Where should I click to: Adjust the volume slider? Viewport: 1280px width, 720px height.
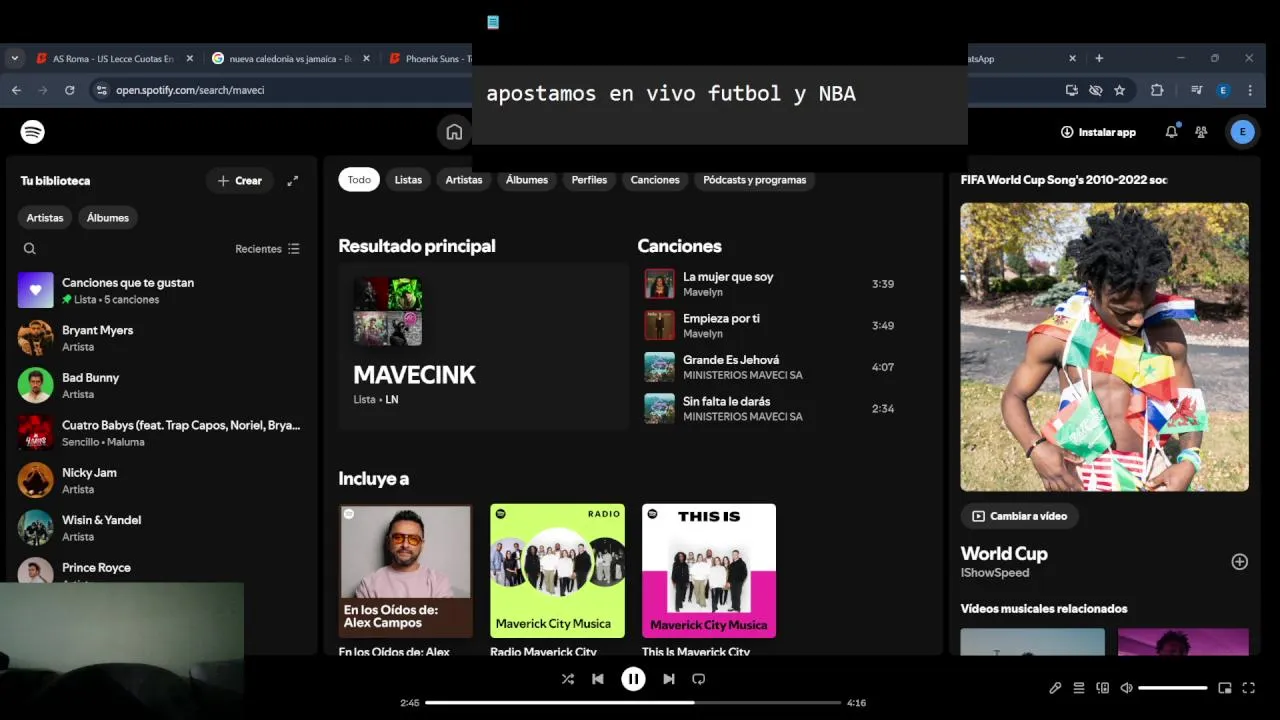coord(1172,688)
